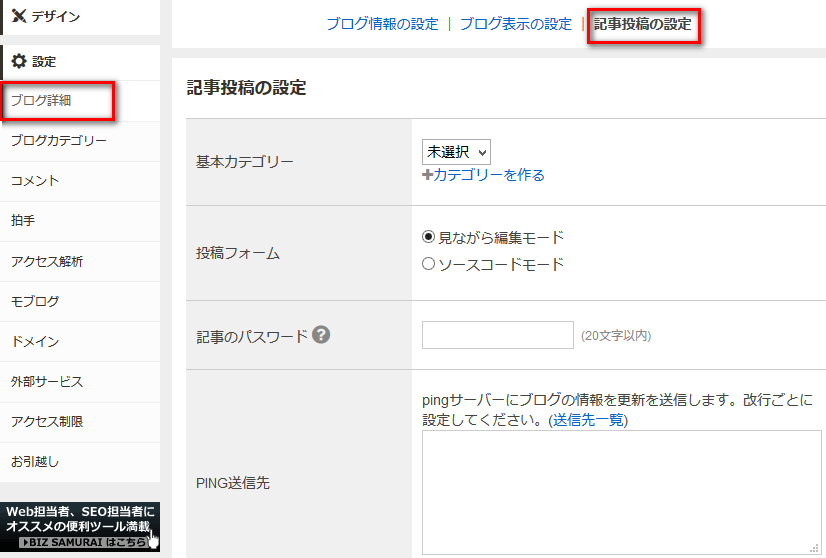The width and height of the screenshot is (826, 558).
Task: Click the textarea resize handle in PING送信先
Action: (814, 548)
